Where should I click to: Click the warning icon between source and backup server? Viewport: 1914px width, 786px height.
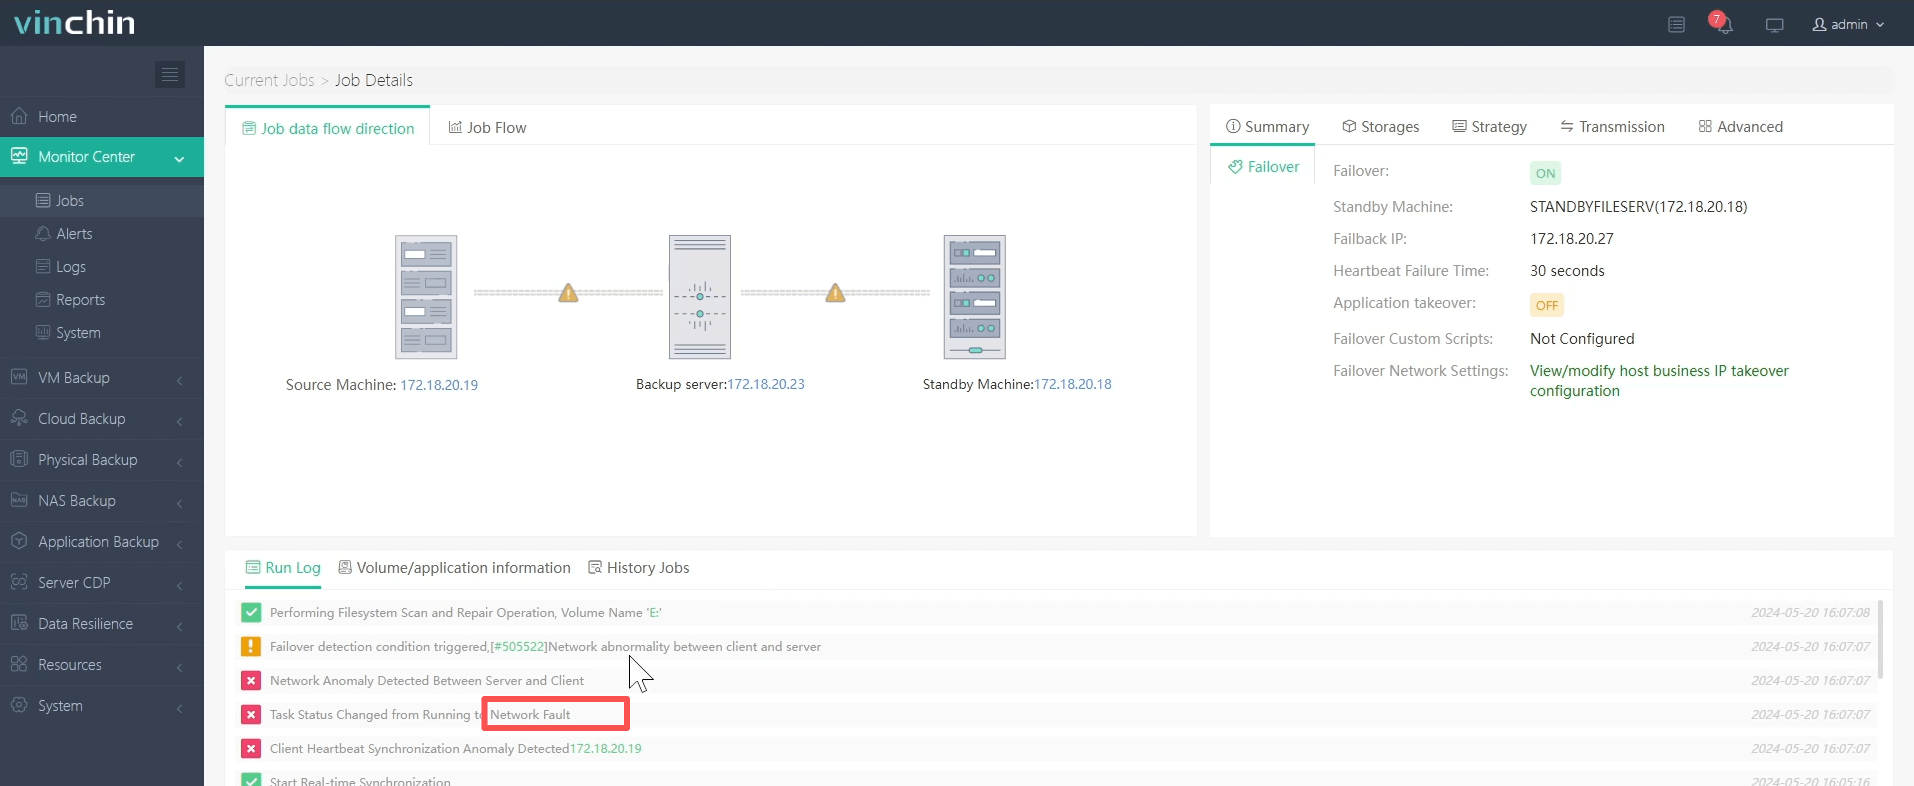568,293
